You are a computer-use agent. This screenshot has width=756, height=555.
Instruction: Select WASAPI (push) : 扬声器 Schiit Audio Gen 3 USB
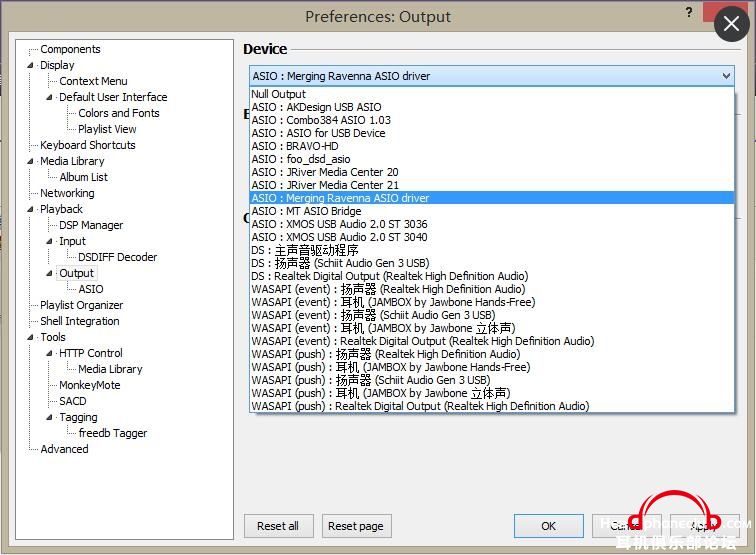[492, 380]
